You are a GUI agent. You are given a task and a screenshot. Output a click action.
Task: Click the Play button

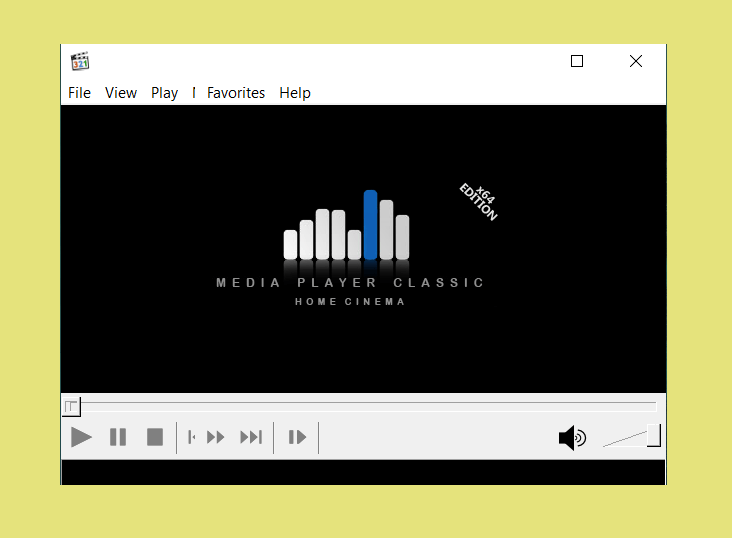[81, 438]
